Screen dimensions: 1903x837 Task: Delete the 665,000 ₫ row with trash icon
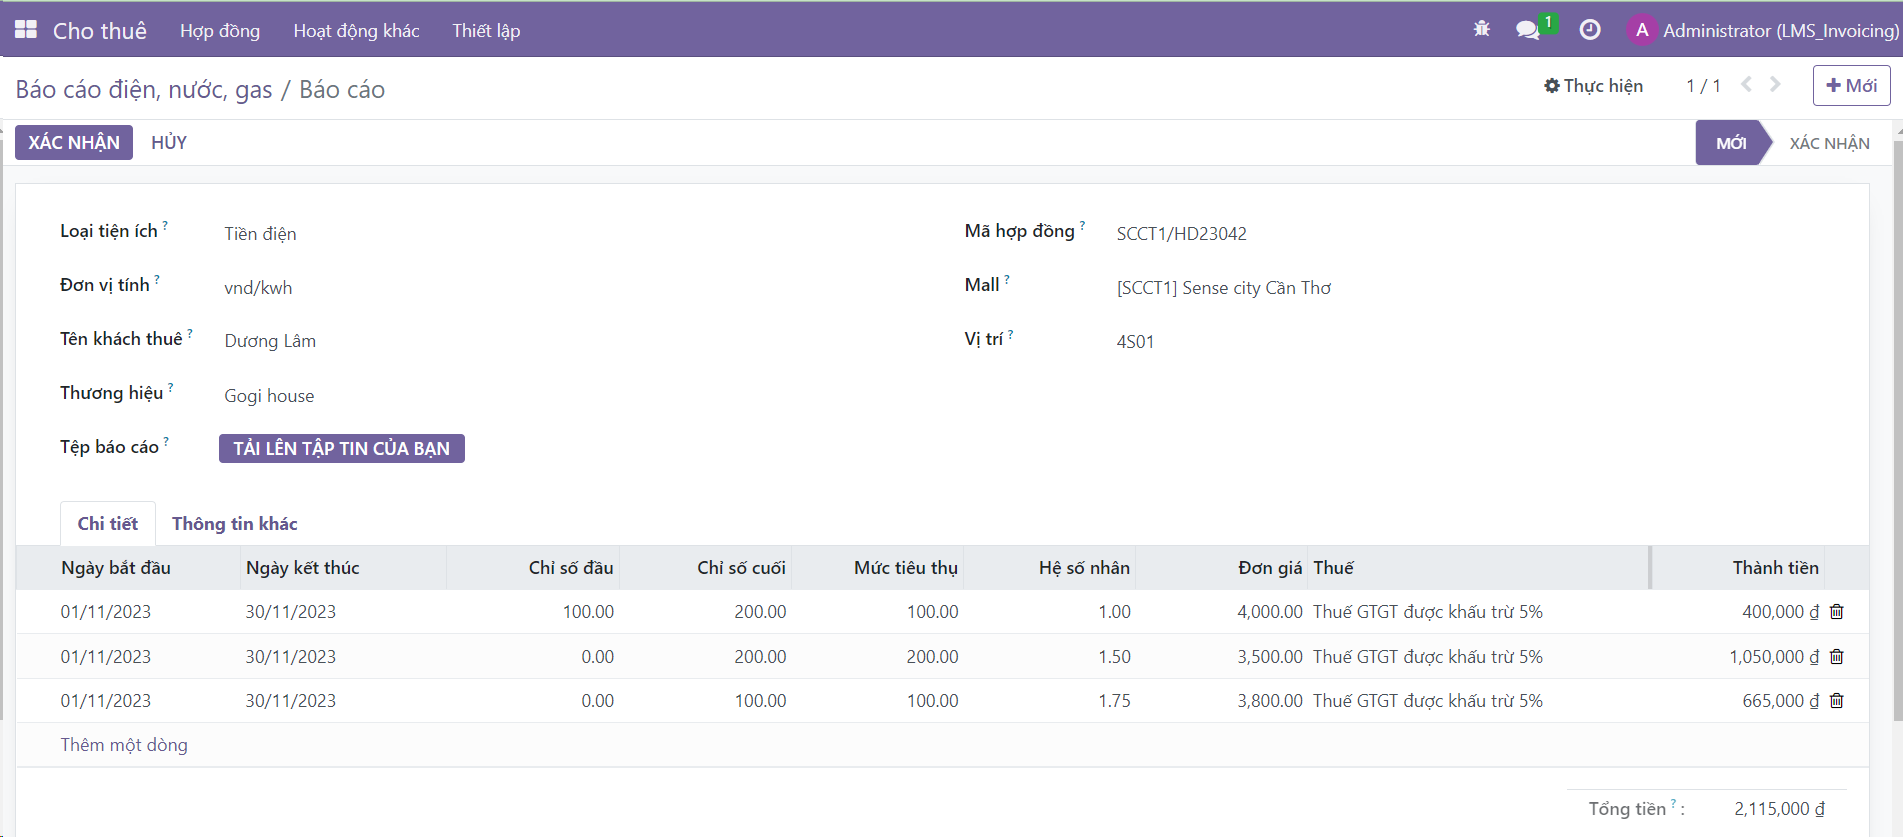tap(1837, 701)
